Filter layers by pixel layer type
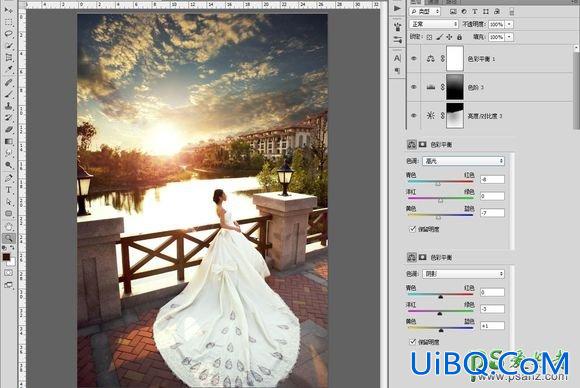 (x=453, y=12)
